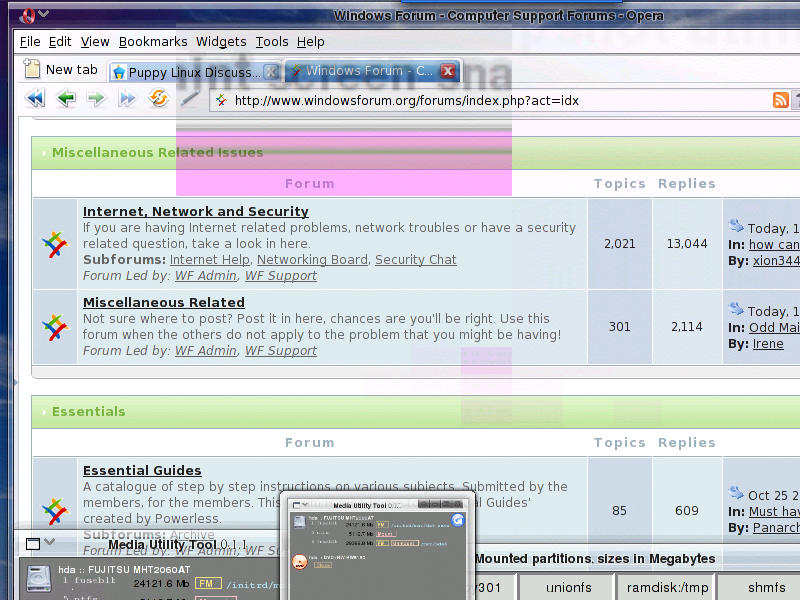Open Internet, Network and Security forum
Screen dimensions: 800x600
coord(195,211)
